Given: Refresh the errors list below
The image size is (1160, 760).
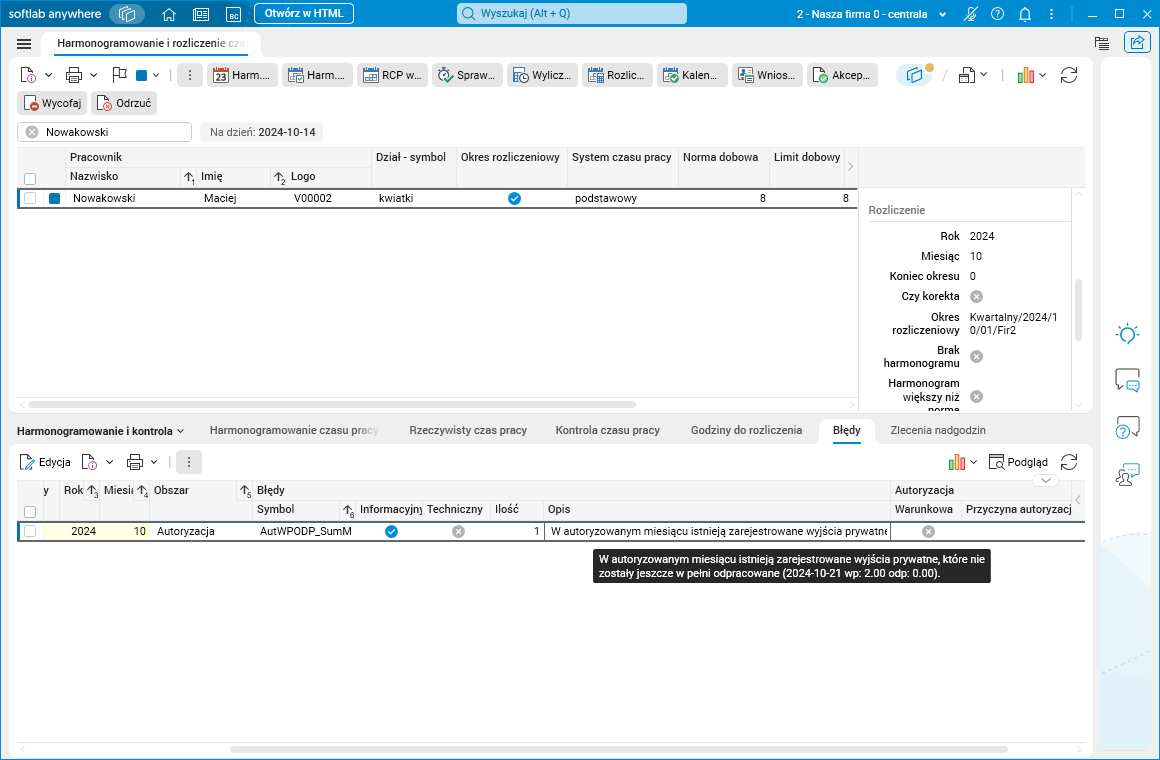Looking at the screenshot, I should click(x=1068, y=462).
